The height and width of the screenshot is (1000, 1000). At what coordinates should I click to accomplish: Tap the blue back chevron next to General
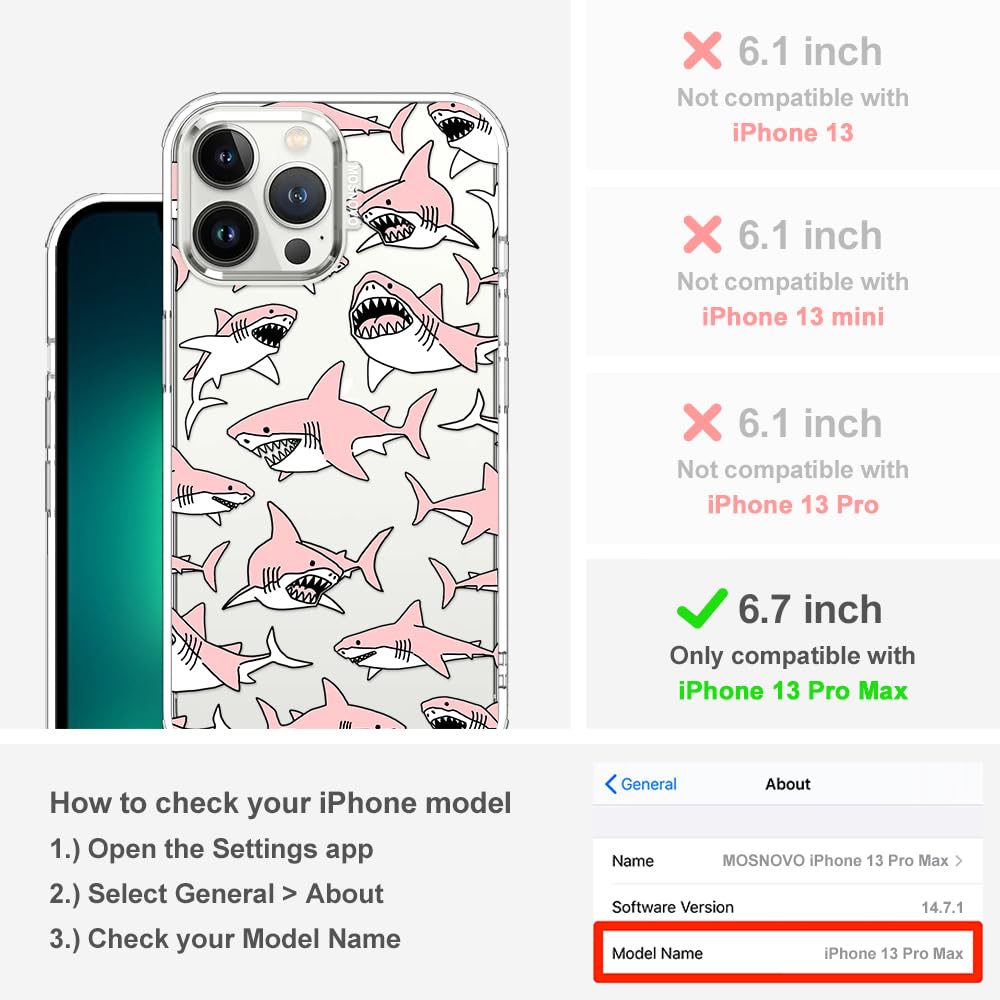610,784
